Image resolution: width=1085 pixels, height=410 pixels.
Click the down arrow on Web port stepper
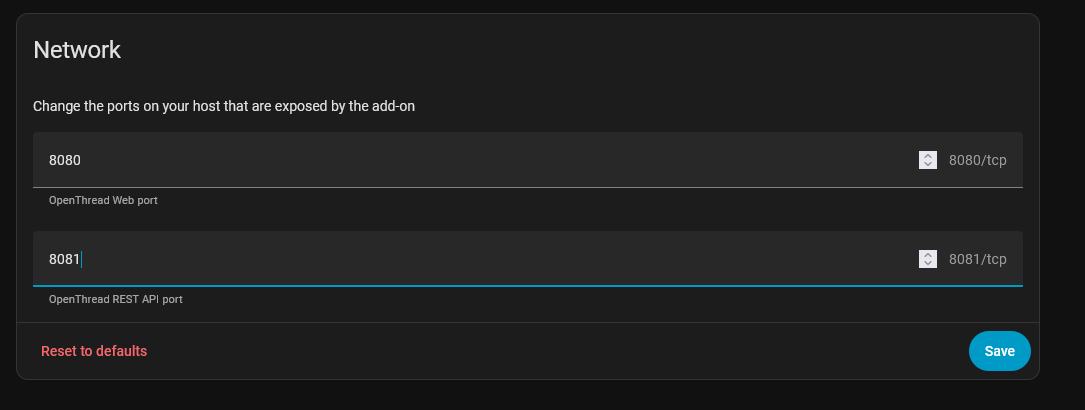point(928,165)
